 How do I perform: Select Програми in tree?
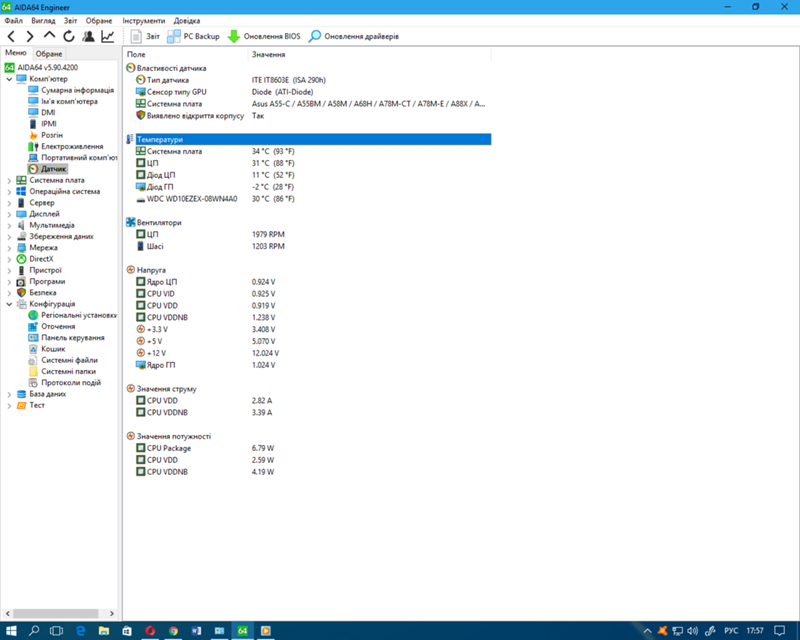47,281
